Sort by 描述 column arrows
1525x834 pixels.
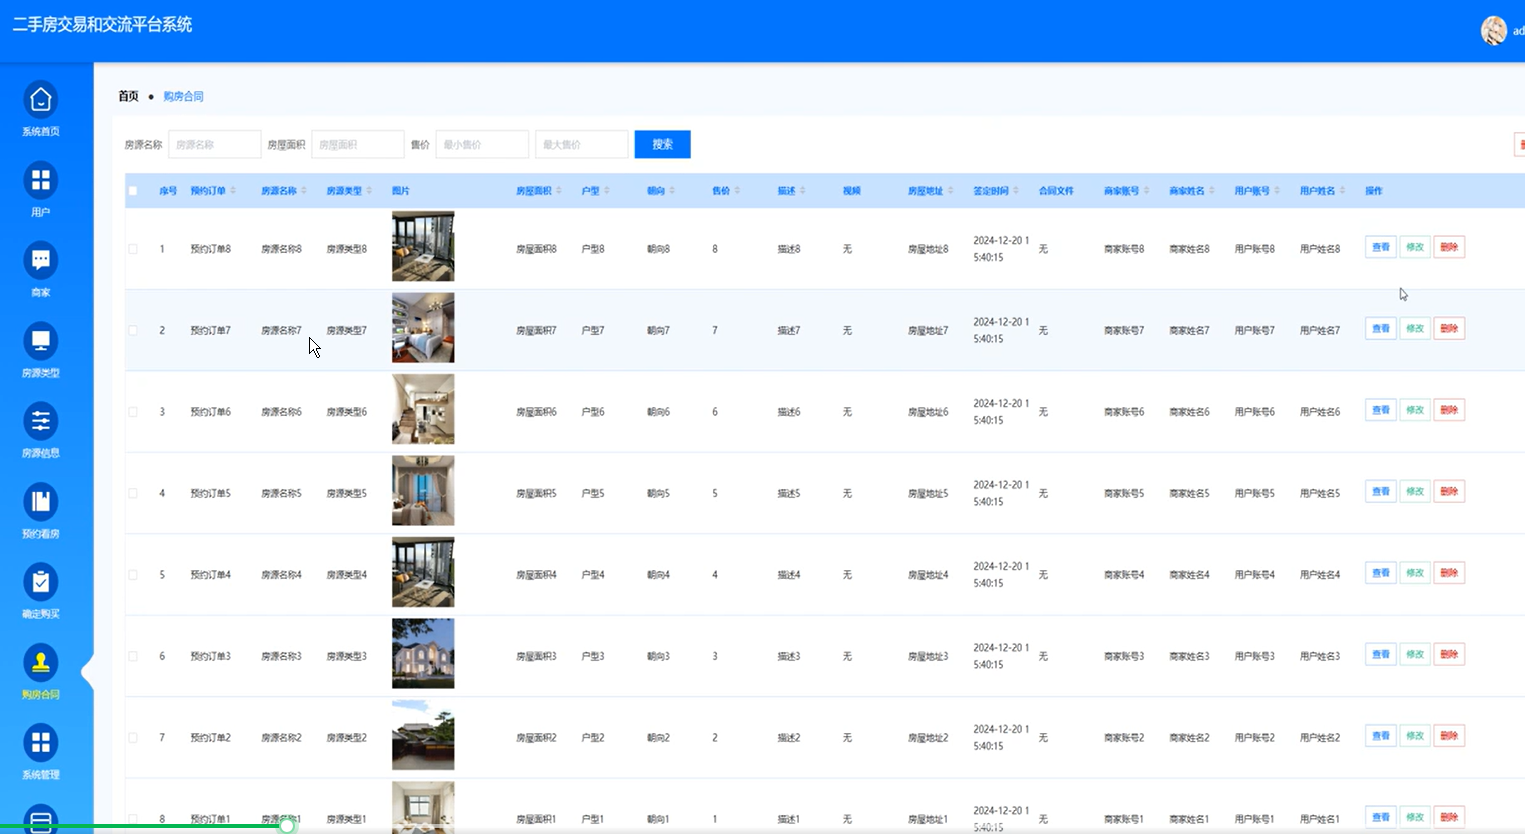[803, 191]
